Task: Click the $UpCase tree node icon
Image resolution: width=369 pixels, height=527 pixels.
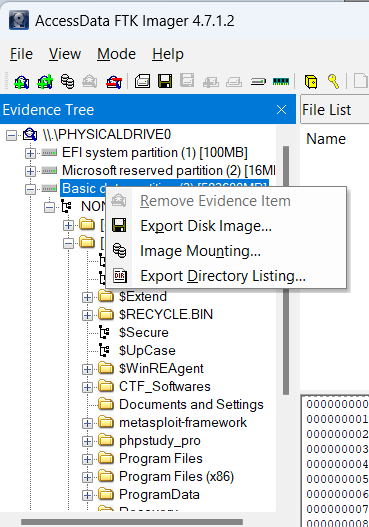Action: pyautogui.click(x=104, y=351)
